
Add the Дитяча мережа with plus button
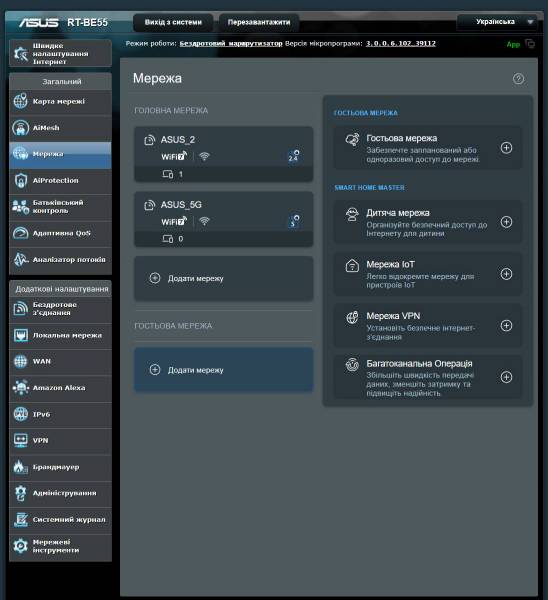tap(506, 222)
